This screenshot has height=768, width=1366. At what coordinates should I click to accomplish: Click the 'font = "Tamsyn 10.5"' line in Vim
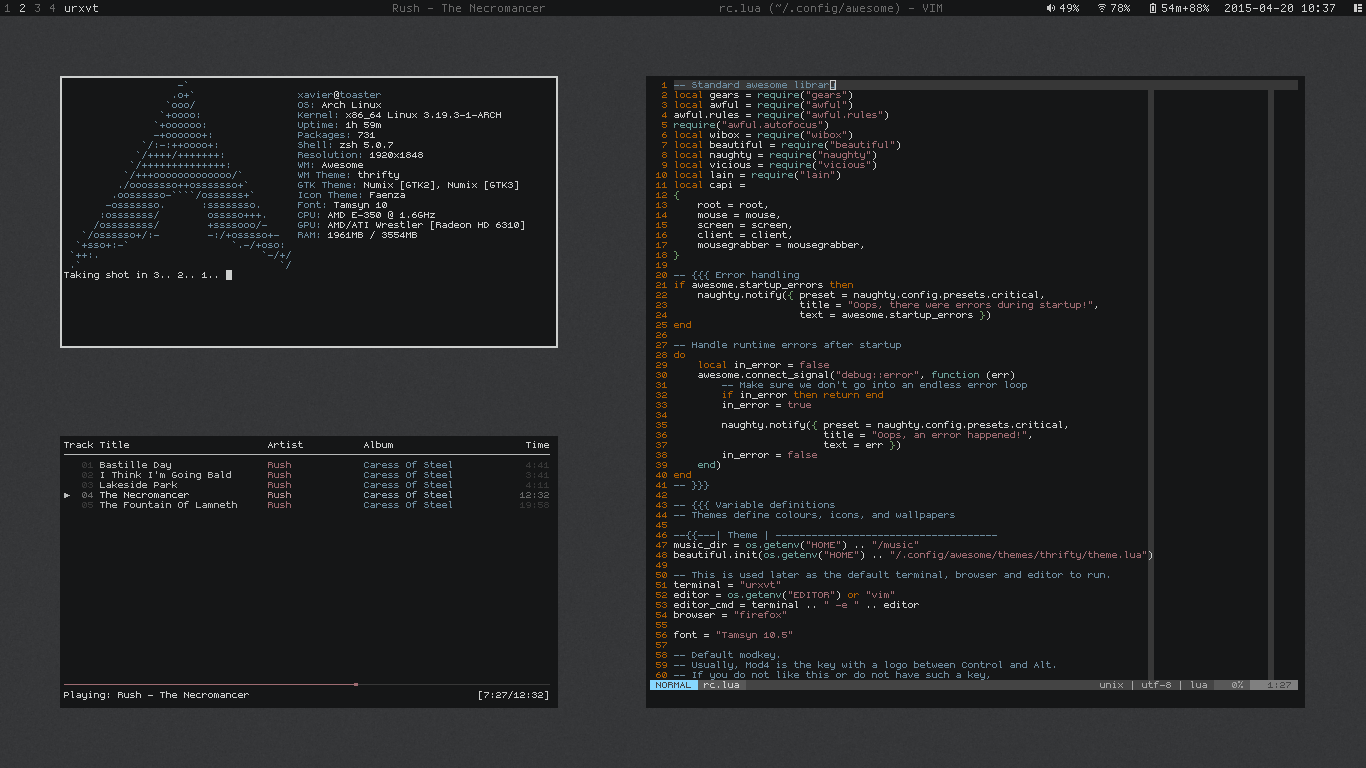(x=733, y=635)
